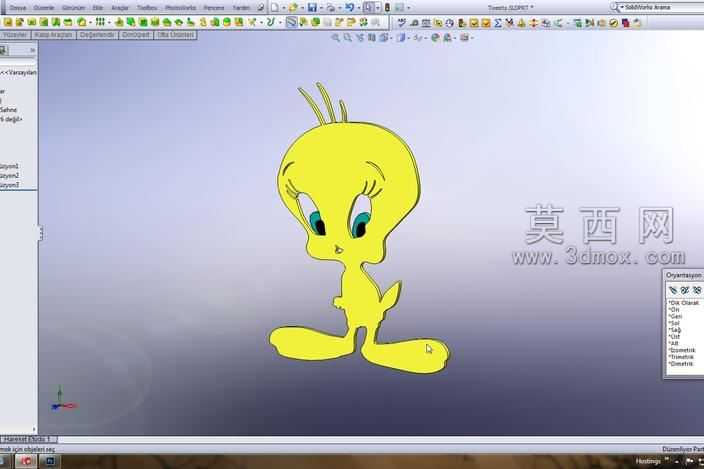The image size is (704, 469).
Task: Open the Görünüm menu
Action: pos(73,8)
